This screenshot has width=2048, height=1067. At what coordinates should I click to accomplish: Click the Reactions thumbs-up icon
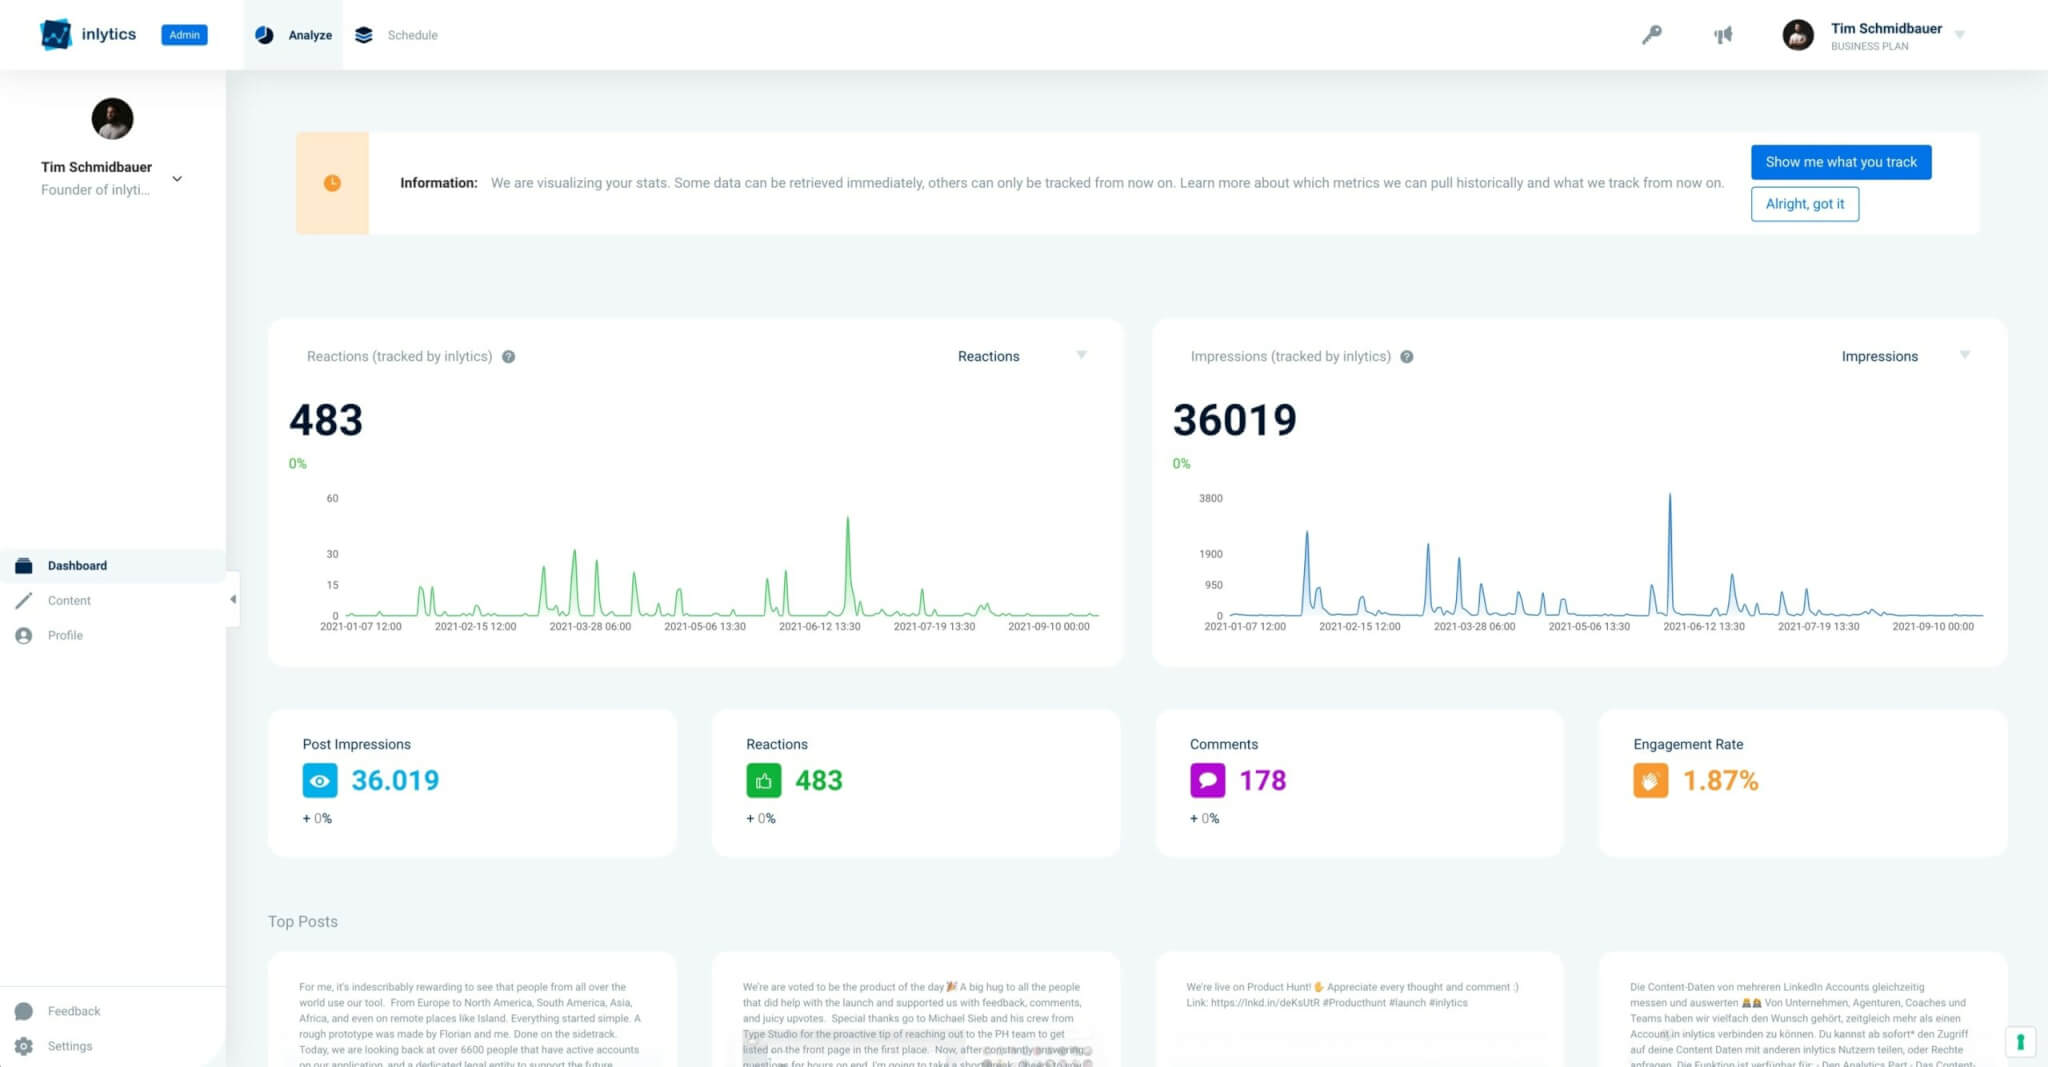764,781
